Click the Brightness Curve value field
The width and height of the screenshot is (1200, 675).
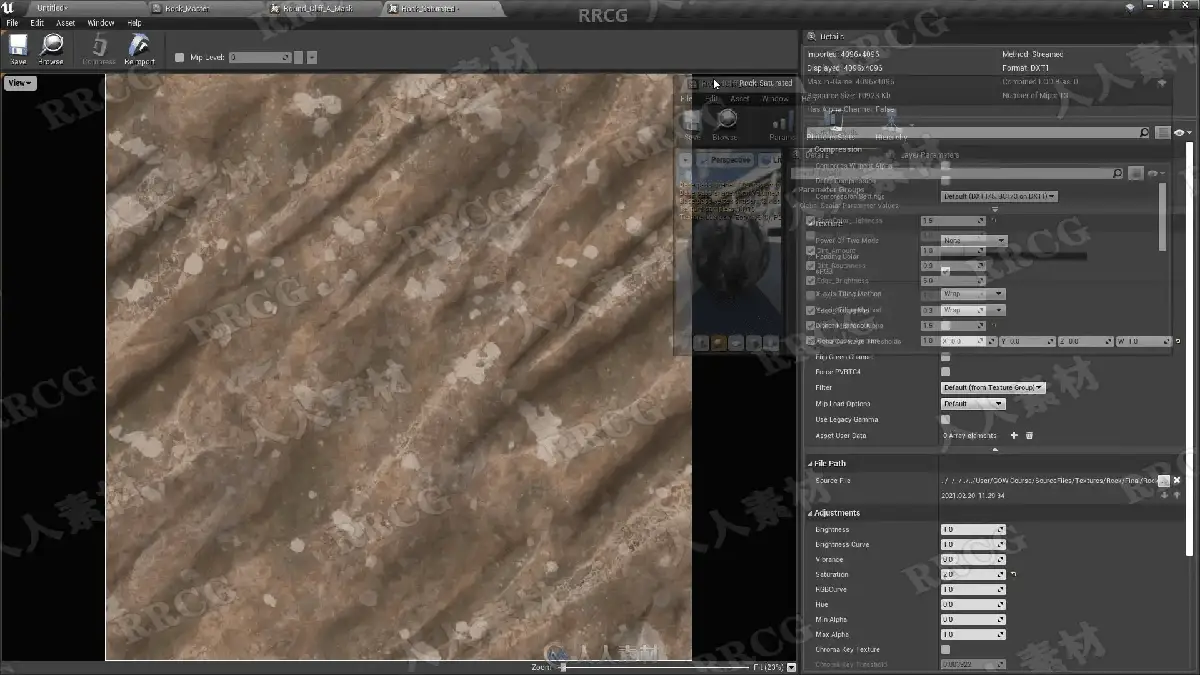pyautogui.click(x=973, y=545)
